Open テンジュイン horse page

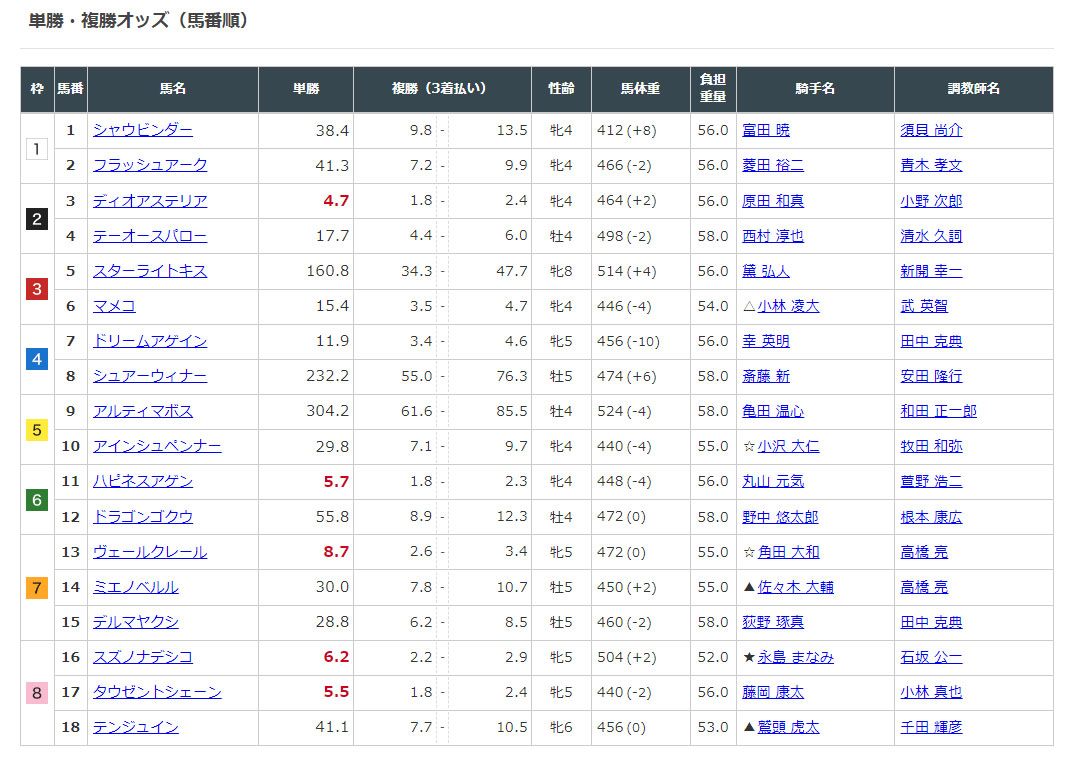(136, 727)
